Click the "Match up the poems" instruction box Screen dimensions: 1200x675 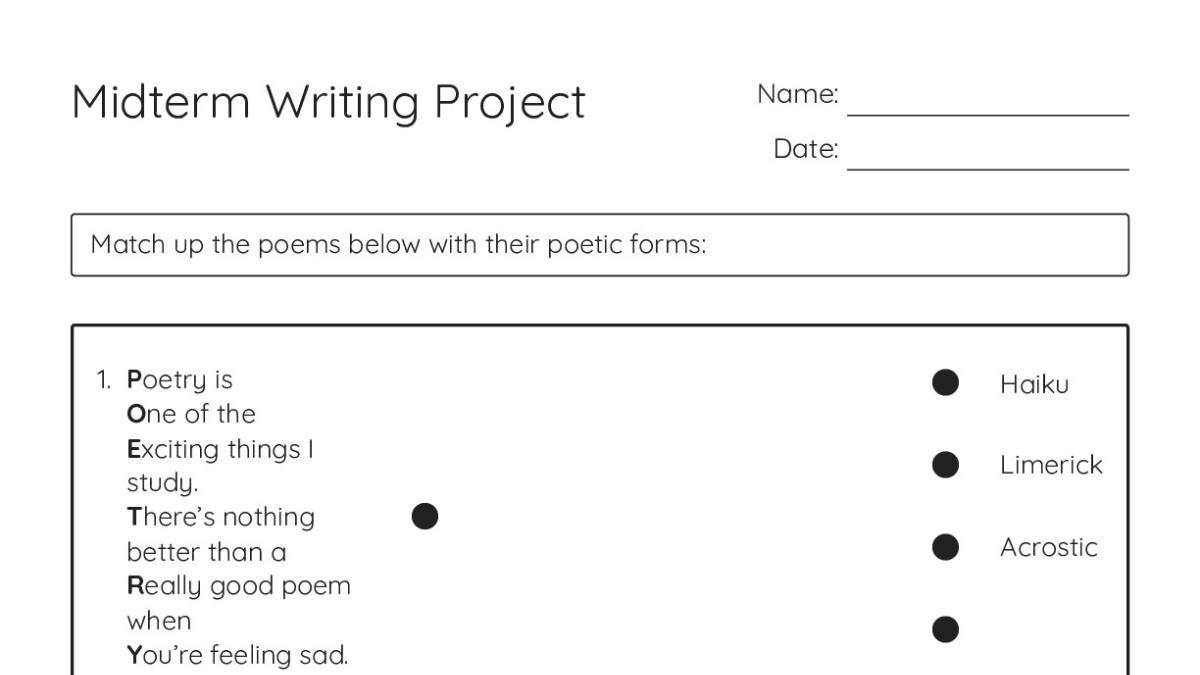(x=600, y=244)
